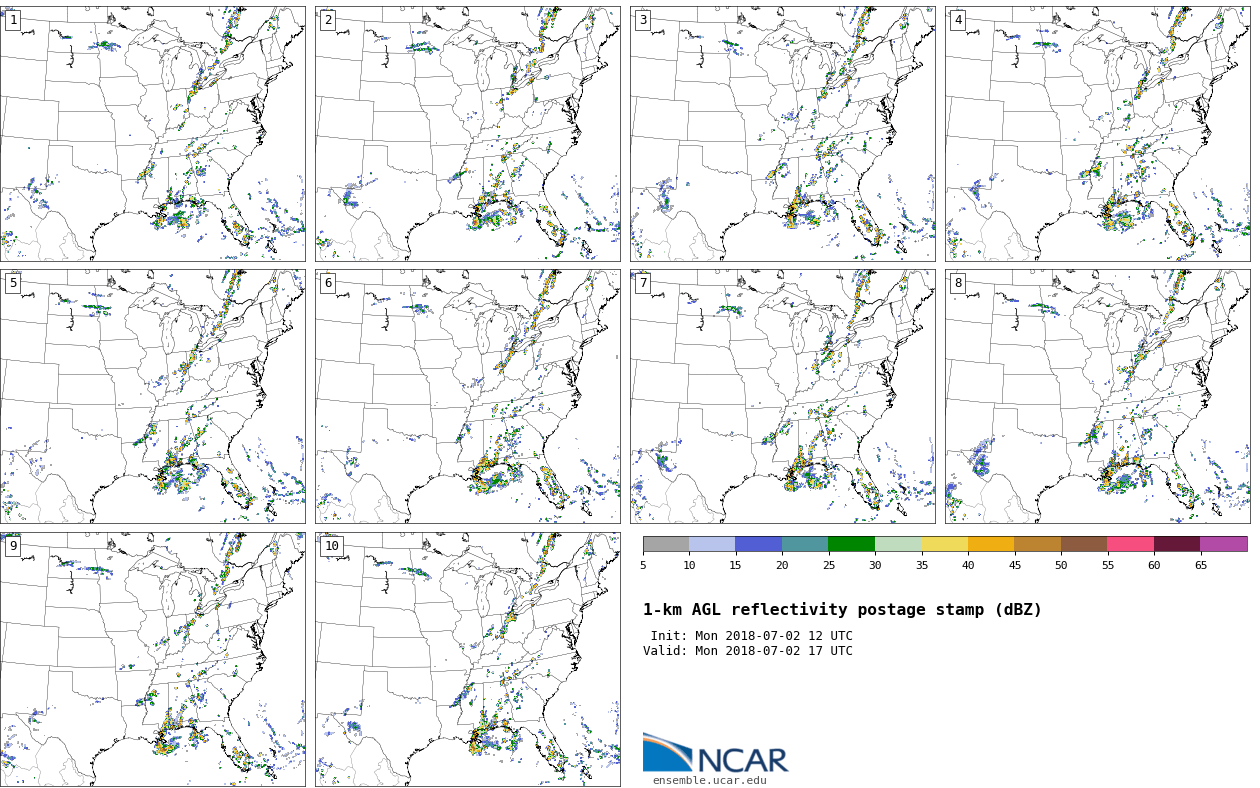The width and height of the screenshot is (1260, 788).
Task: Select ensemble member 3 reflectivity panel
Action: pos(782,134)
